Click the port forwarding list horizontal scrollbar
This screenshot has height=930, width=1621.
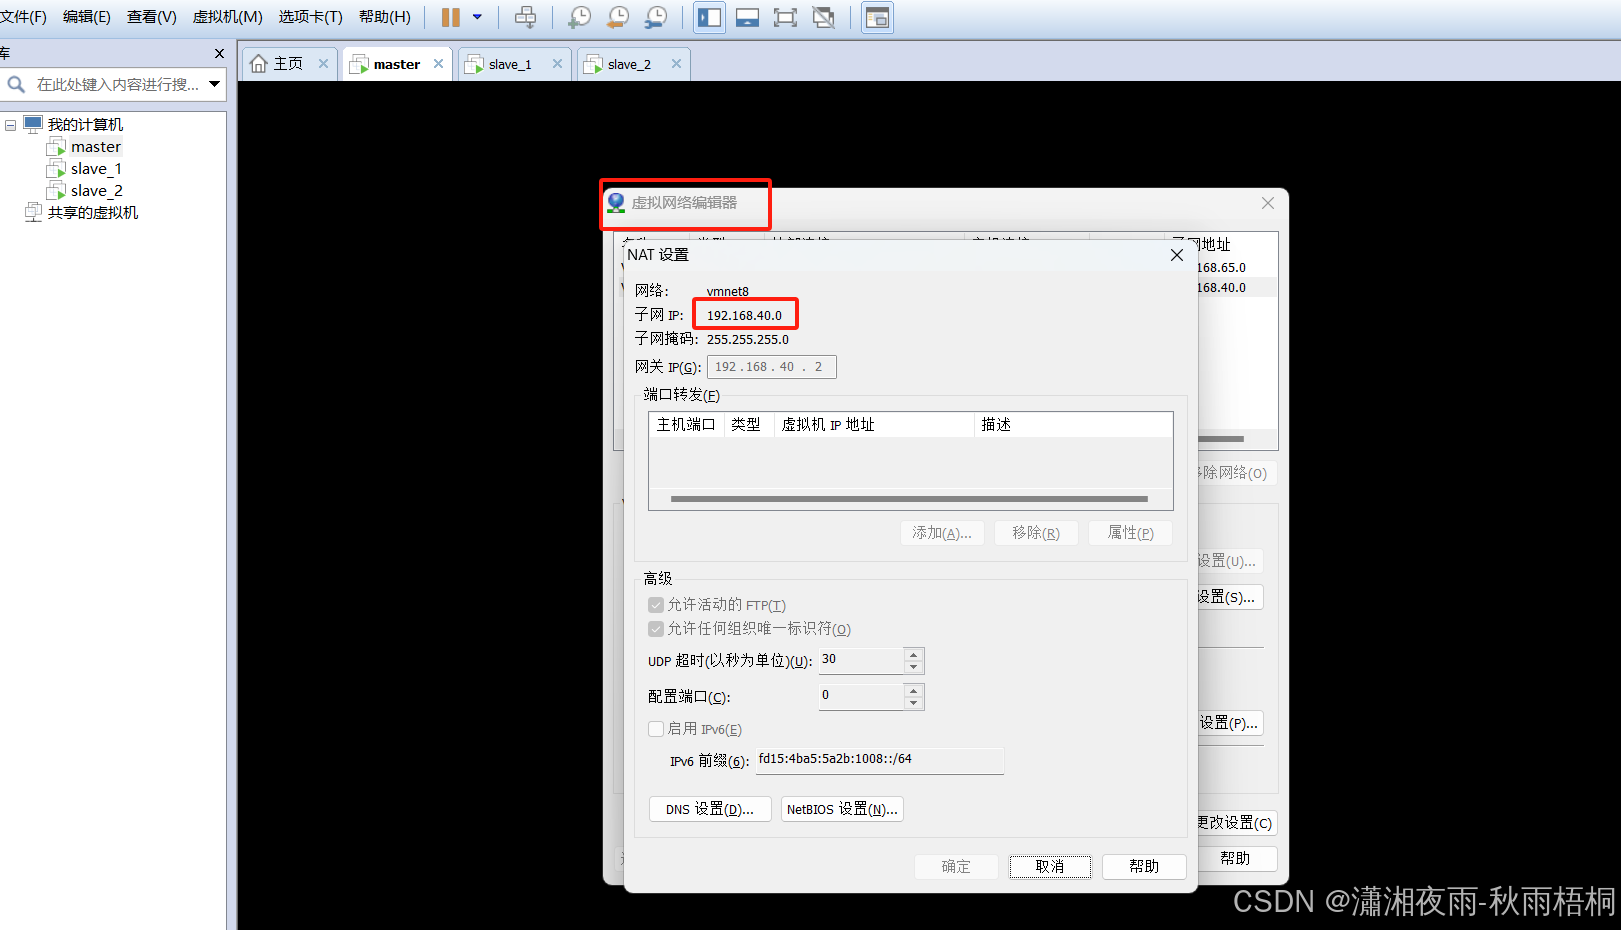point(909,498)
